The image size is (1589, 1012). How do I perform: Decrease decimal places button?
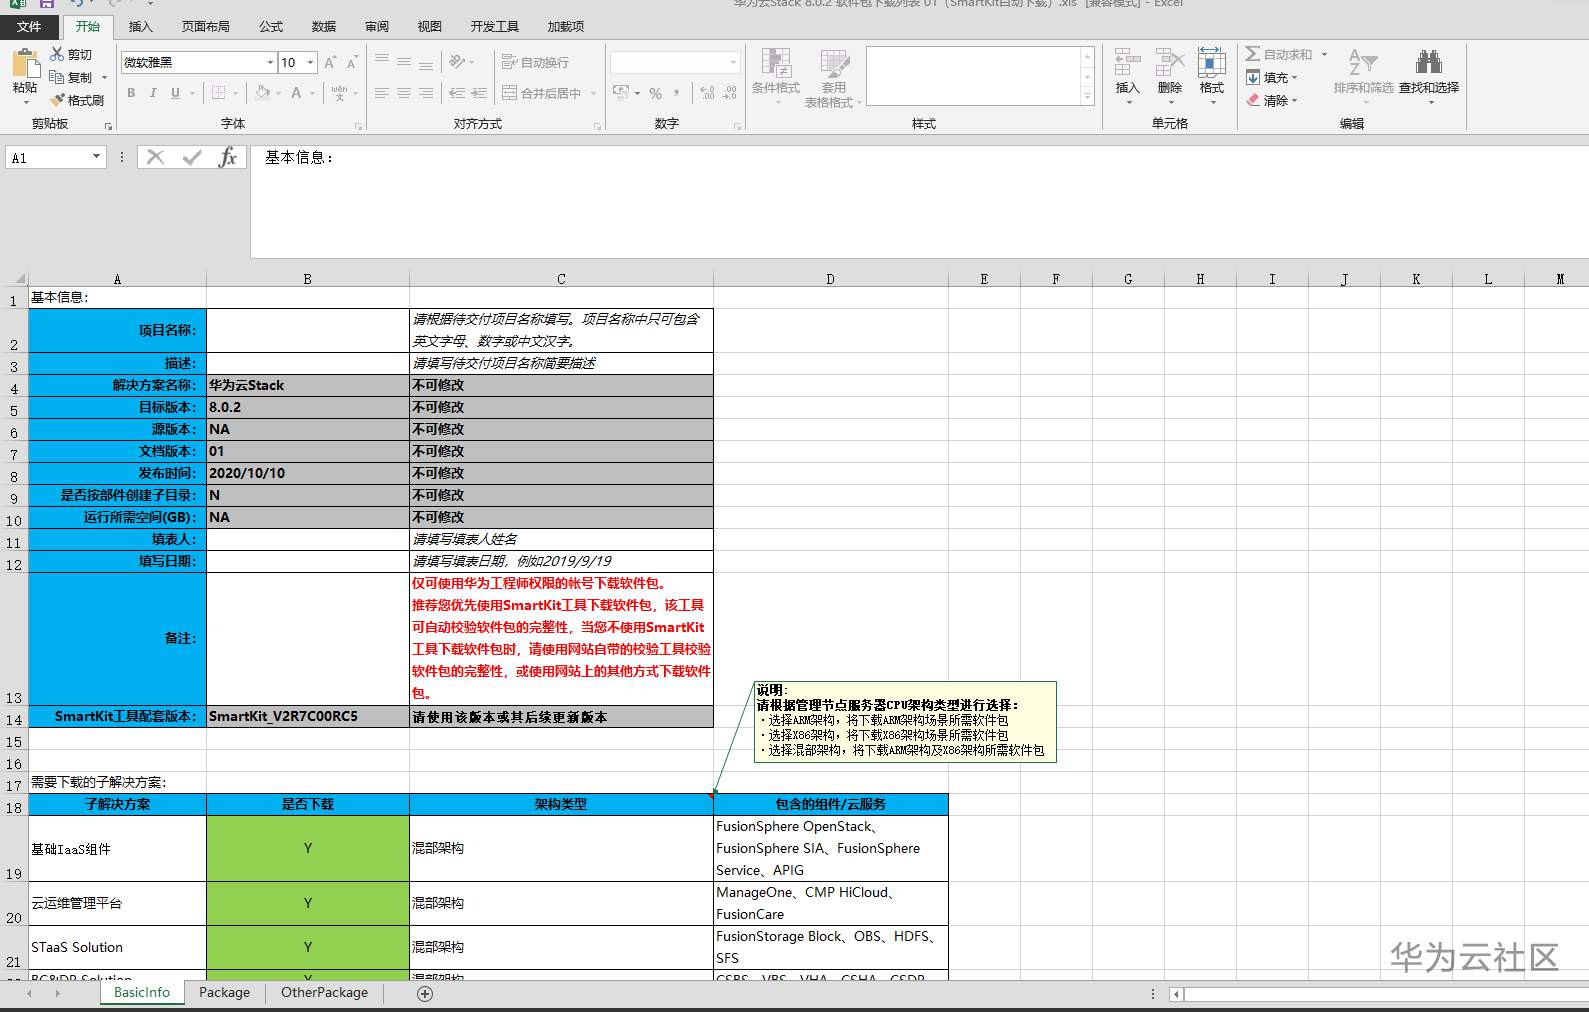(x=730, y=93)
